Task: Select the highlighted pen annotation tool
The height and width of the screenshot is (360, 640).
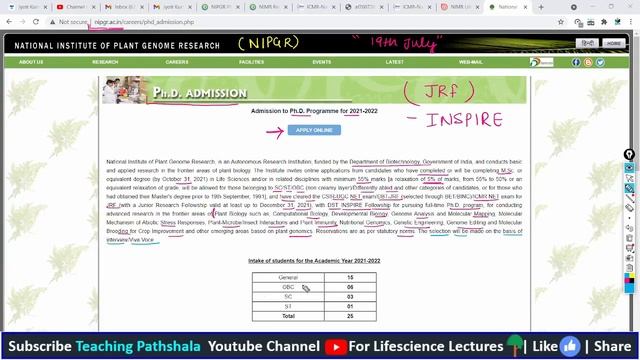Action: 629,188
